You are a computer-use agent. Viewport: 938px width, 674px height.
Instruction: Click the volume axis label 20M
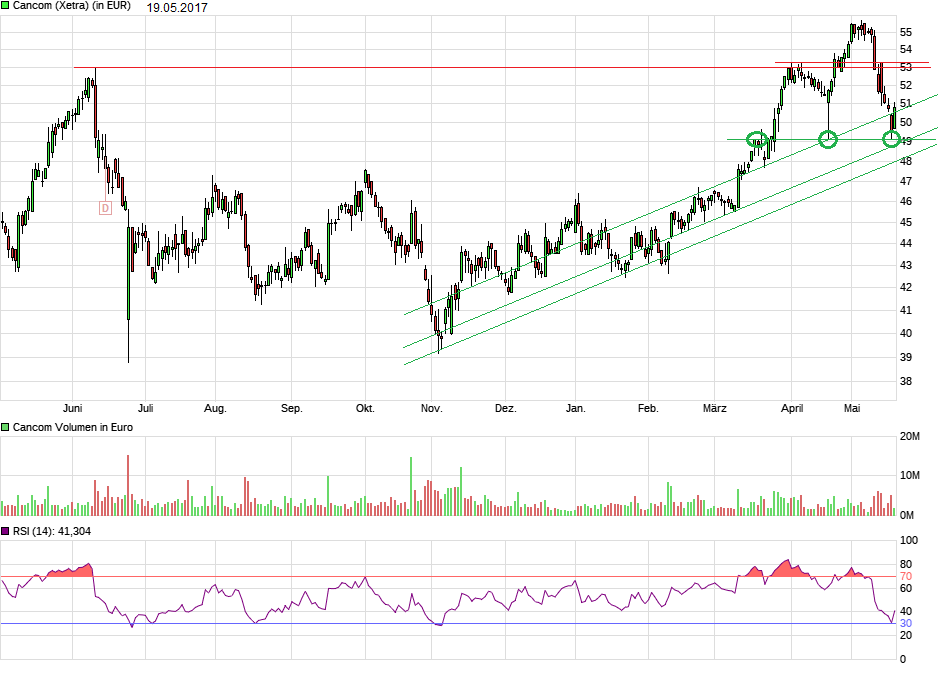click(x=910, y=437)
